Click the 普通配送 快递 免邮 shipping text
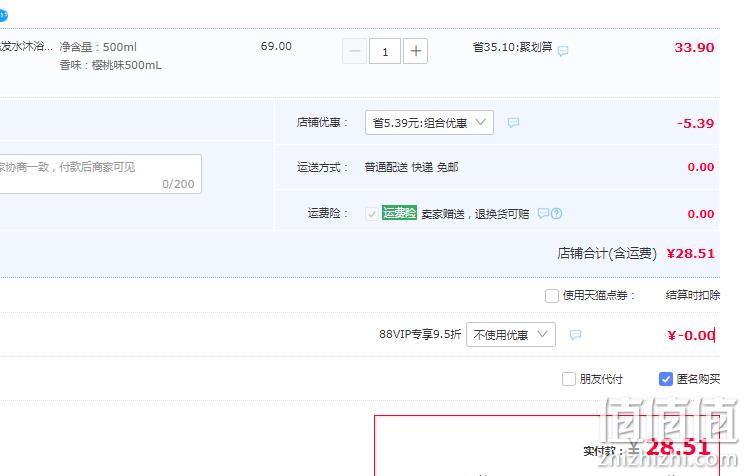The image size is (747, 476). [x=411, y=167]
